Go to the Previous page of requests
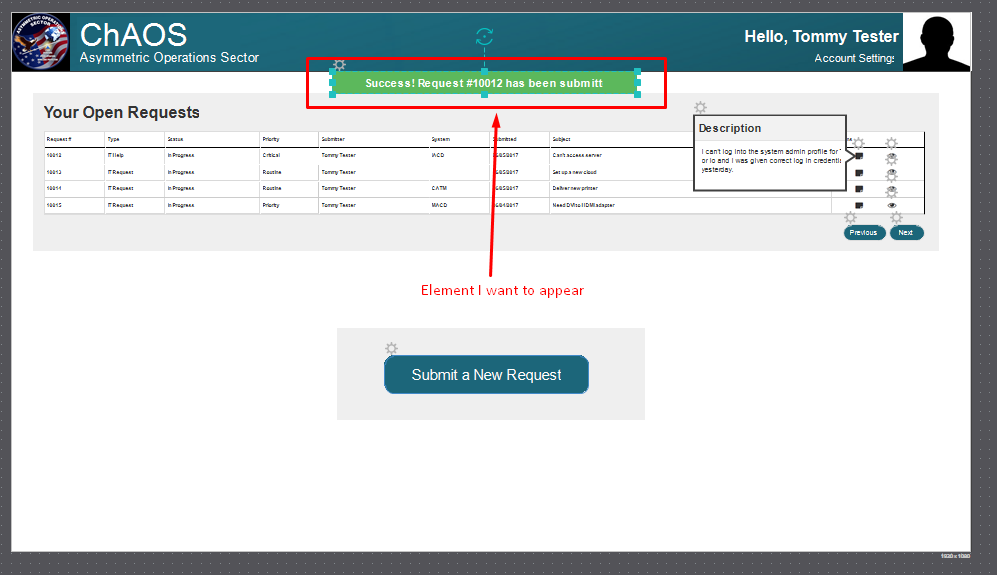The image size is (997, 575). click(x=864, y=233)
